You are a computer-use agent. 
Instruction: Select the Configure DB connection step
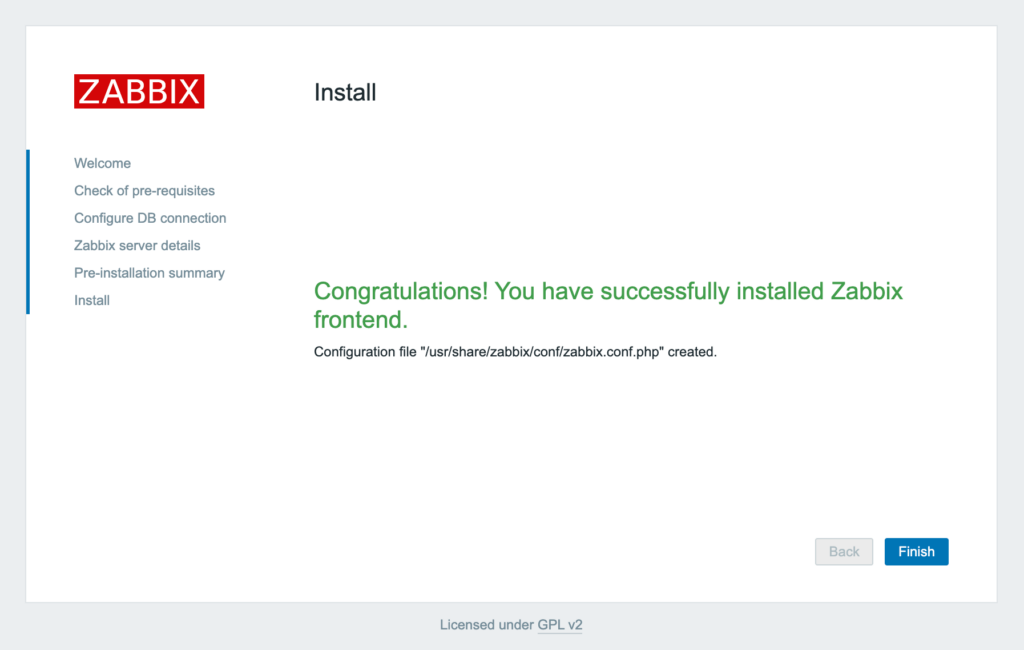click(x=150, y=217)
